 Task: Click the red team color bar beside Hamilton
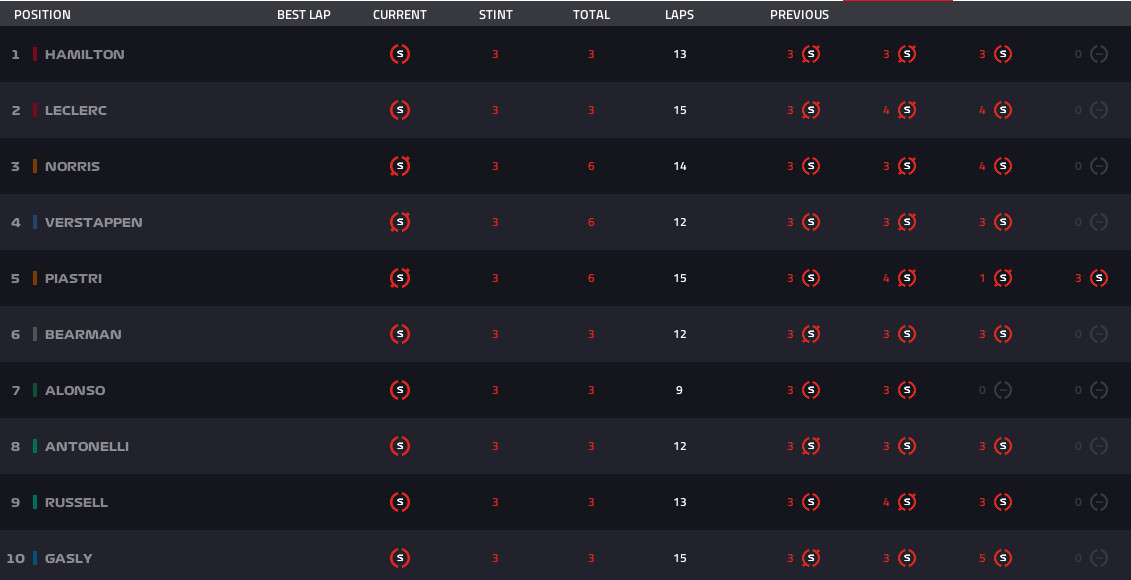35,54
